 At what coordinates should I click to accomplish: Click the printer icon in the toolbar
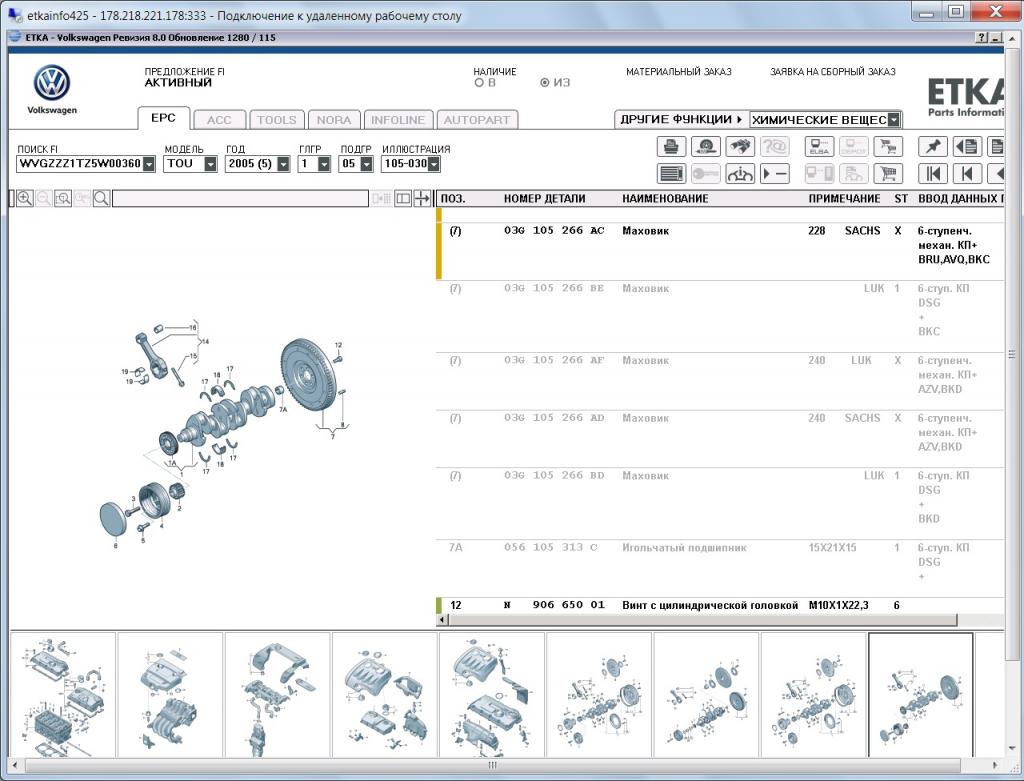pyautogui.click(x=671, y=146)
